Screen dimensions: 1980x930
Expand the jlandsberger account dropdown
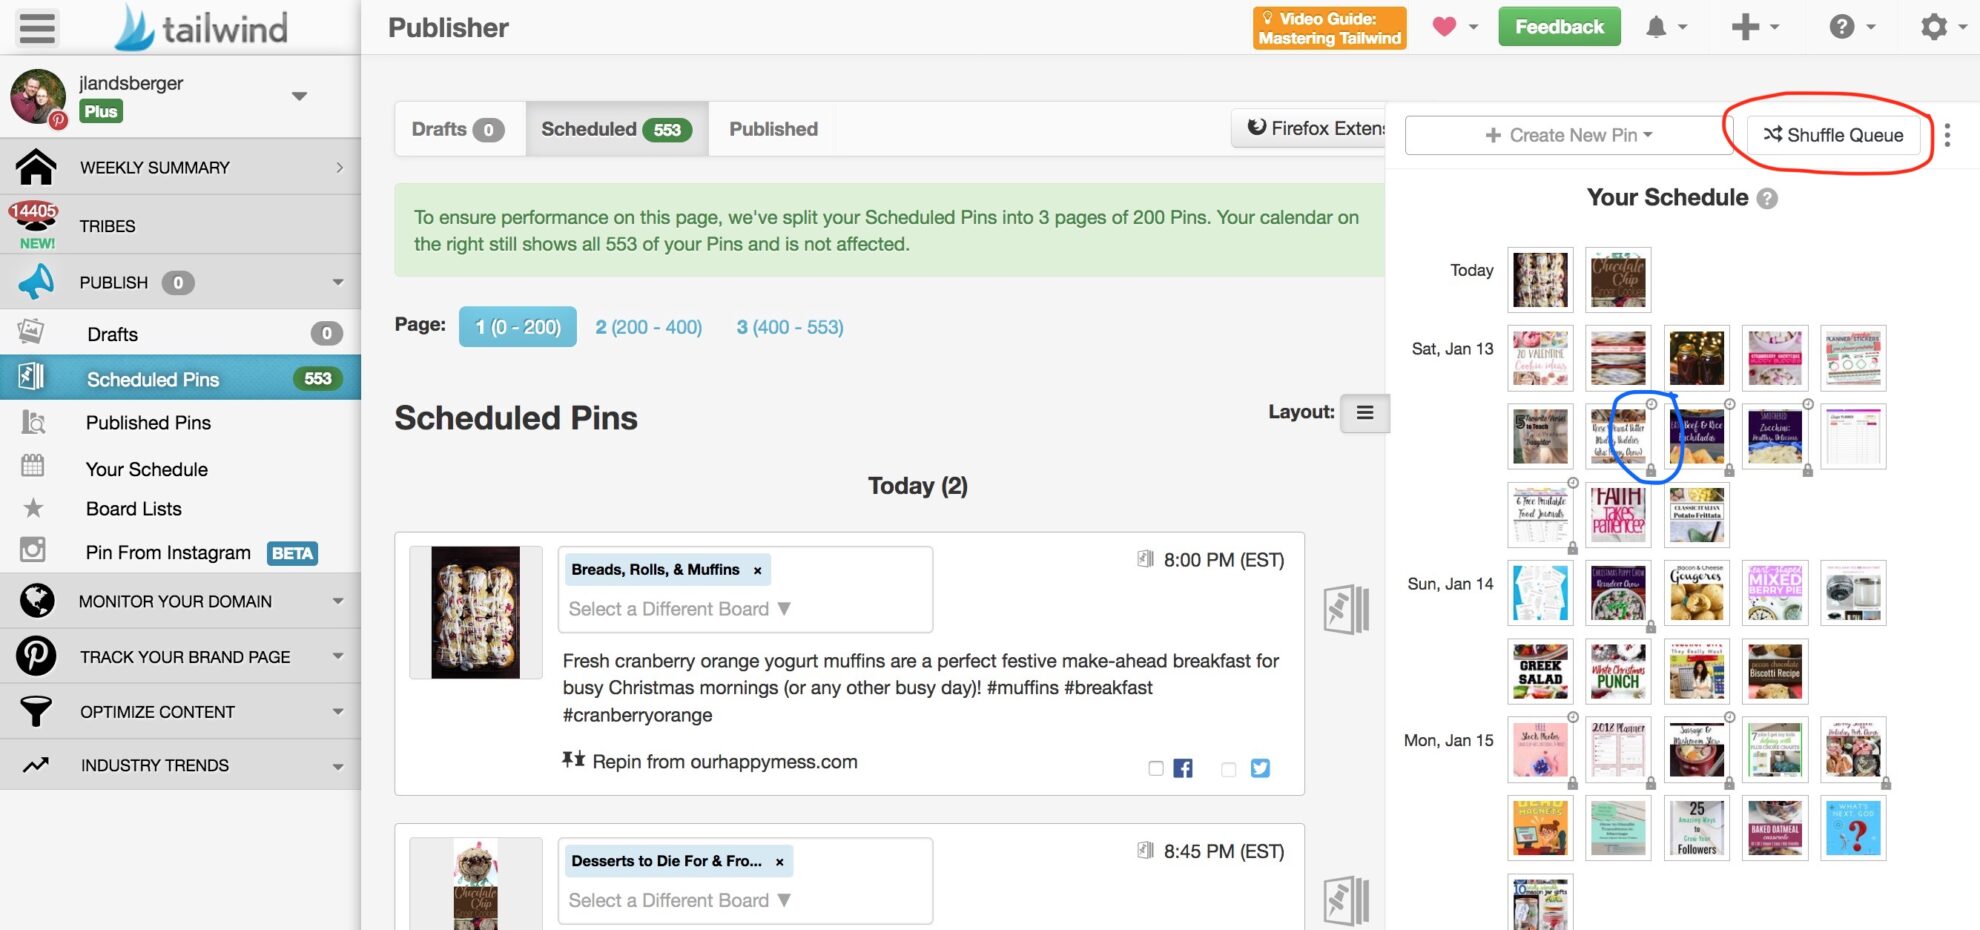tap(299, 96)
